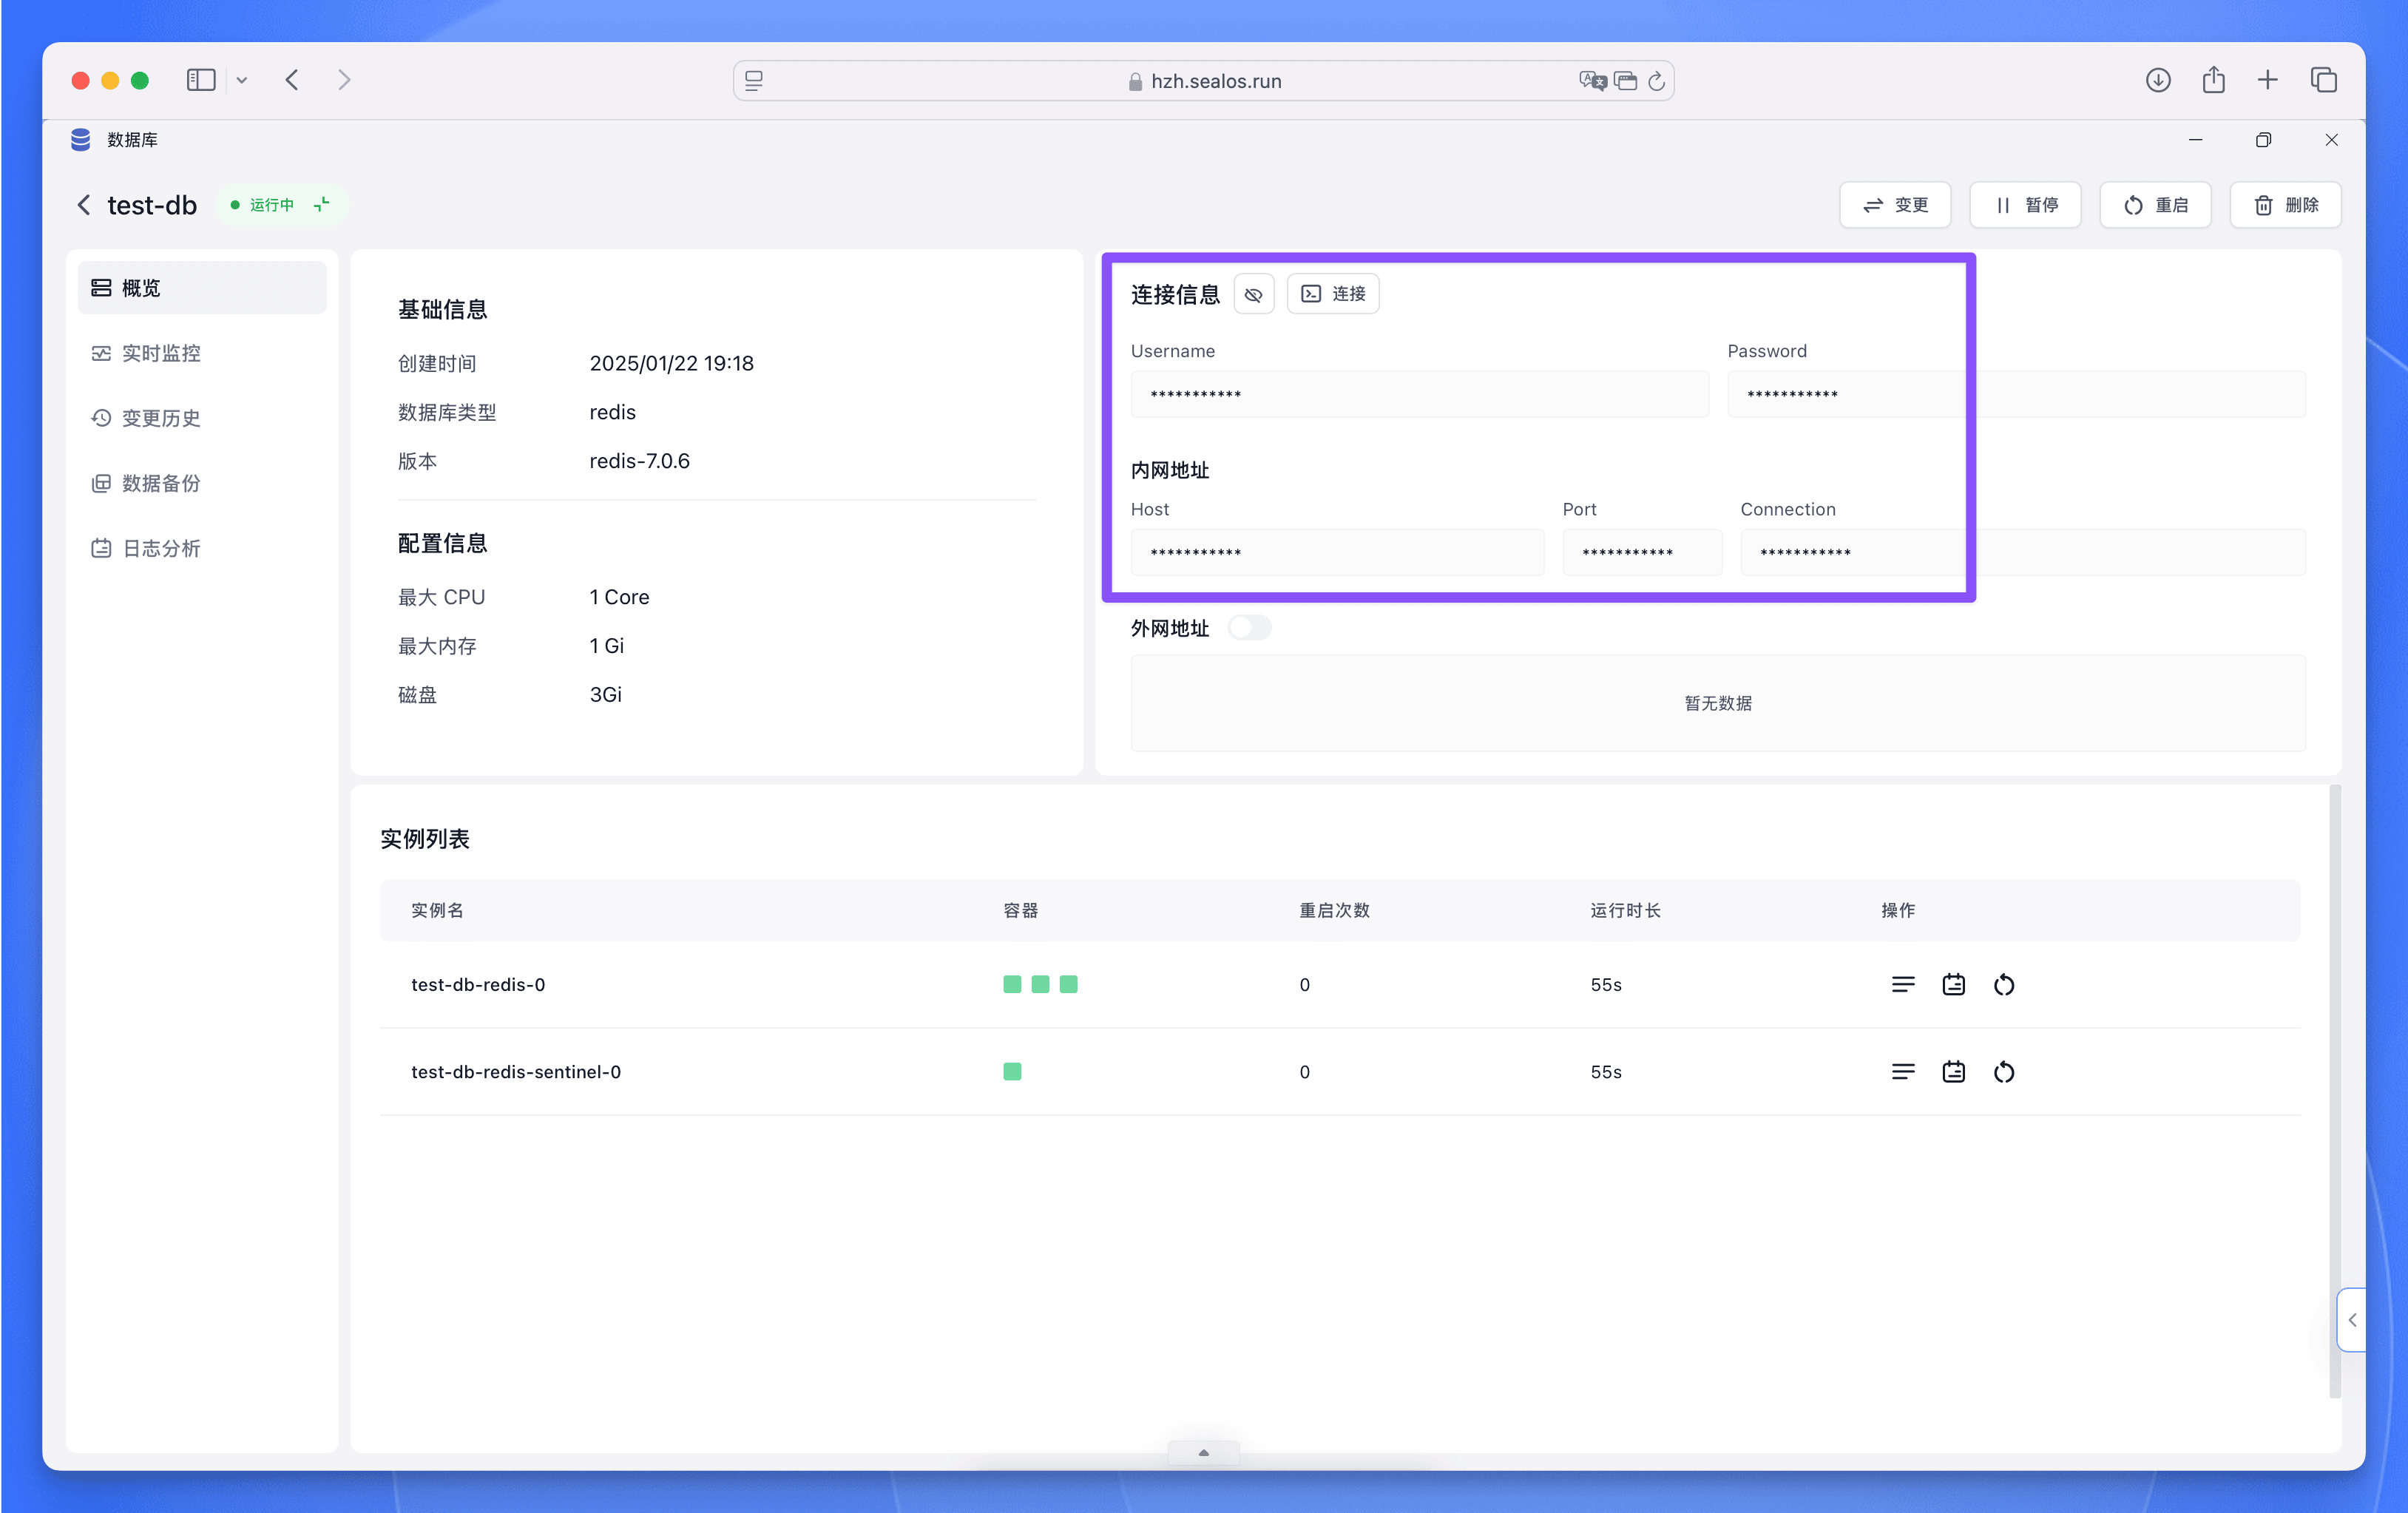
Task: Click the redis-7.0.6 version value
Action: pos(639,461)
